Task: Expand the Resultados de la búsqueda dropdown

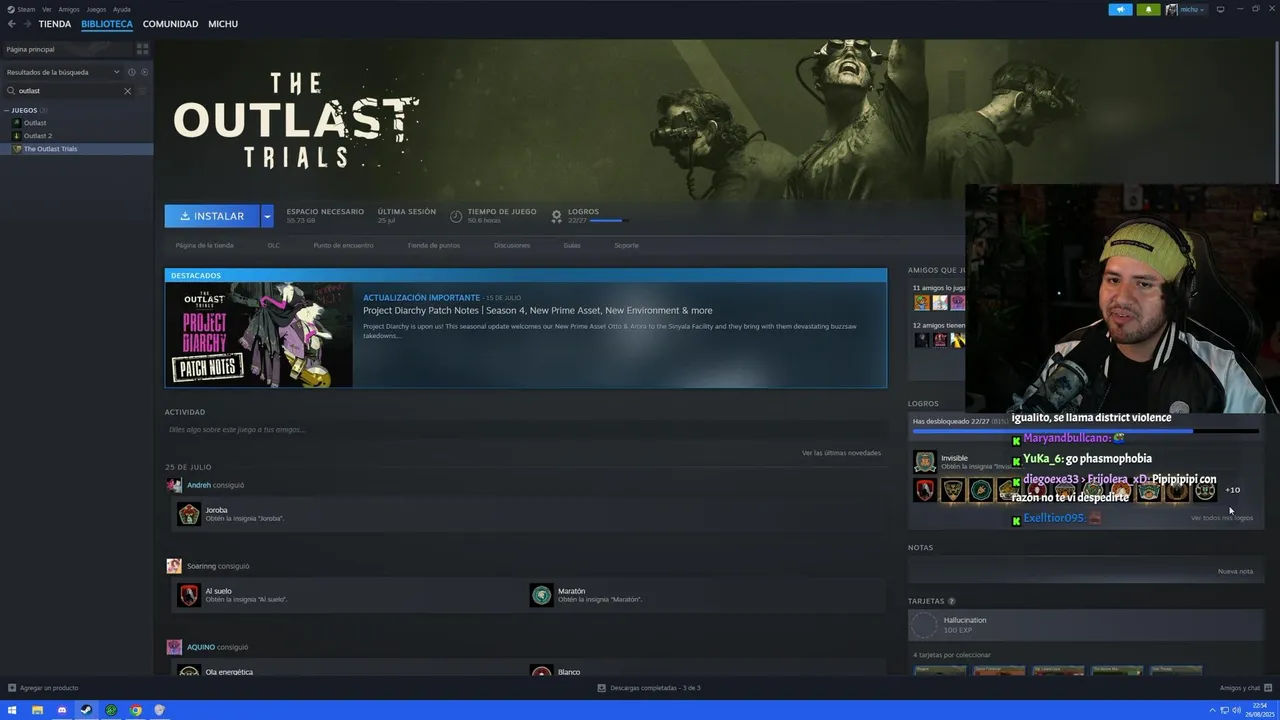Action: pyautogui.click(x=62, y=72)
